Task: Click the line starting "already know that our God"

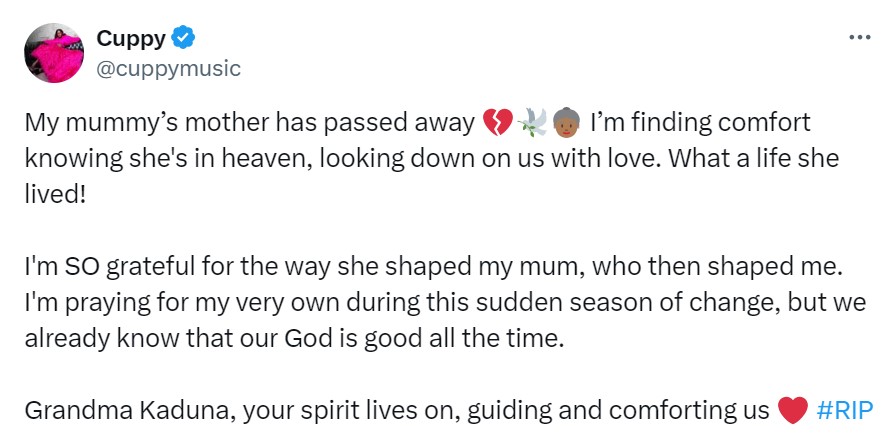Action: tap(294, 336)
